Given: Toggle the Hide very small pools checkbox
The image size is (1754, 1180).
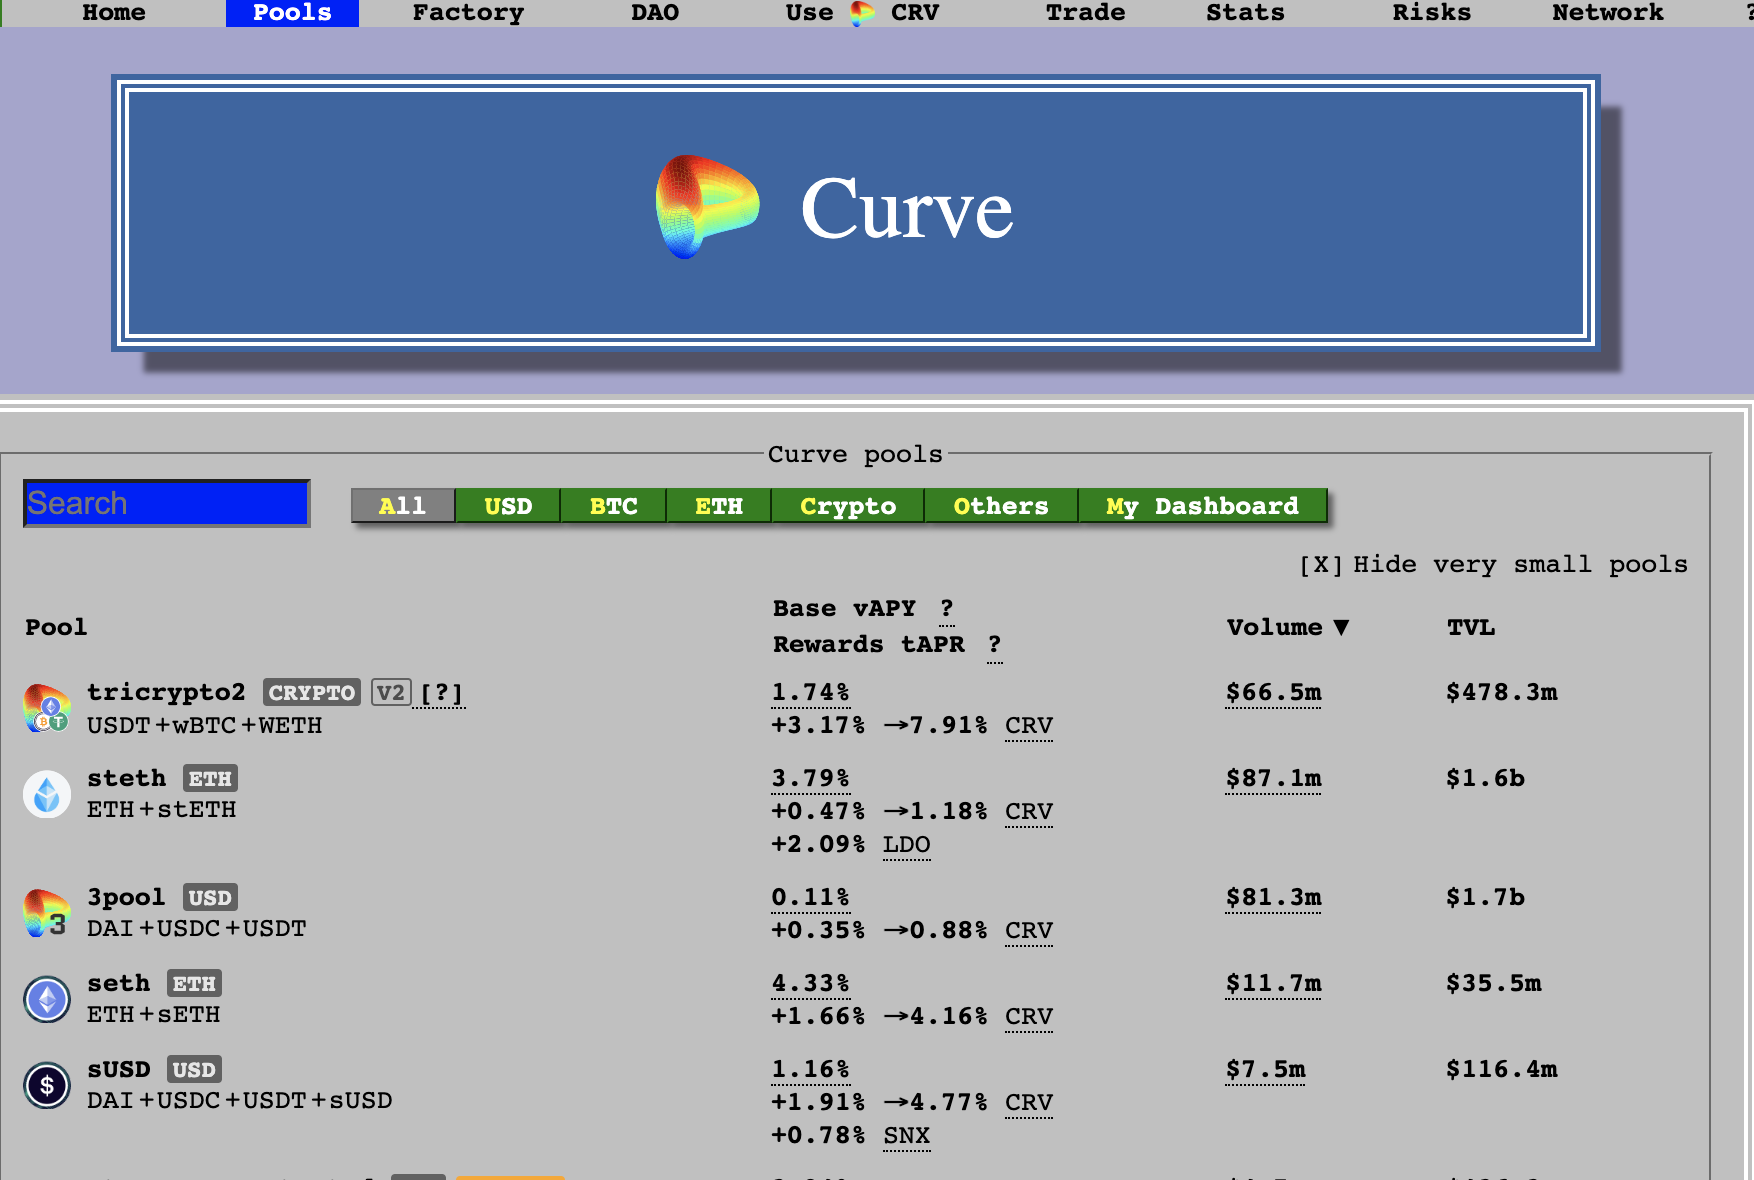Looking at the screenshot, I should pos(1320,564).
